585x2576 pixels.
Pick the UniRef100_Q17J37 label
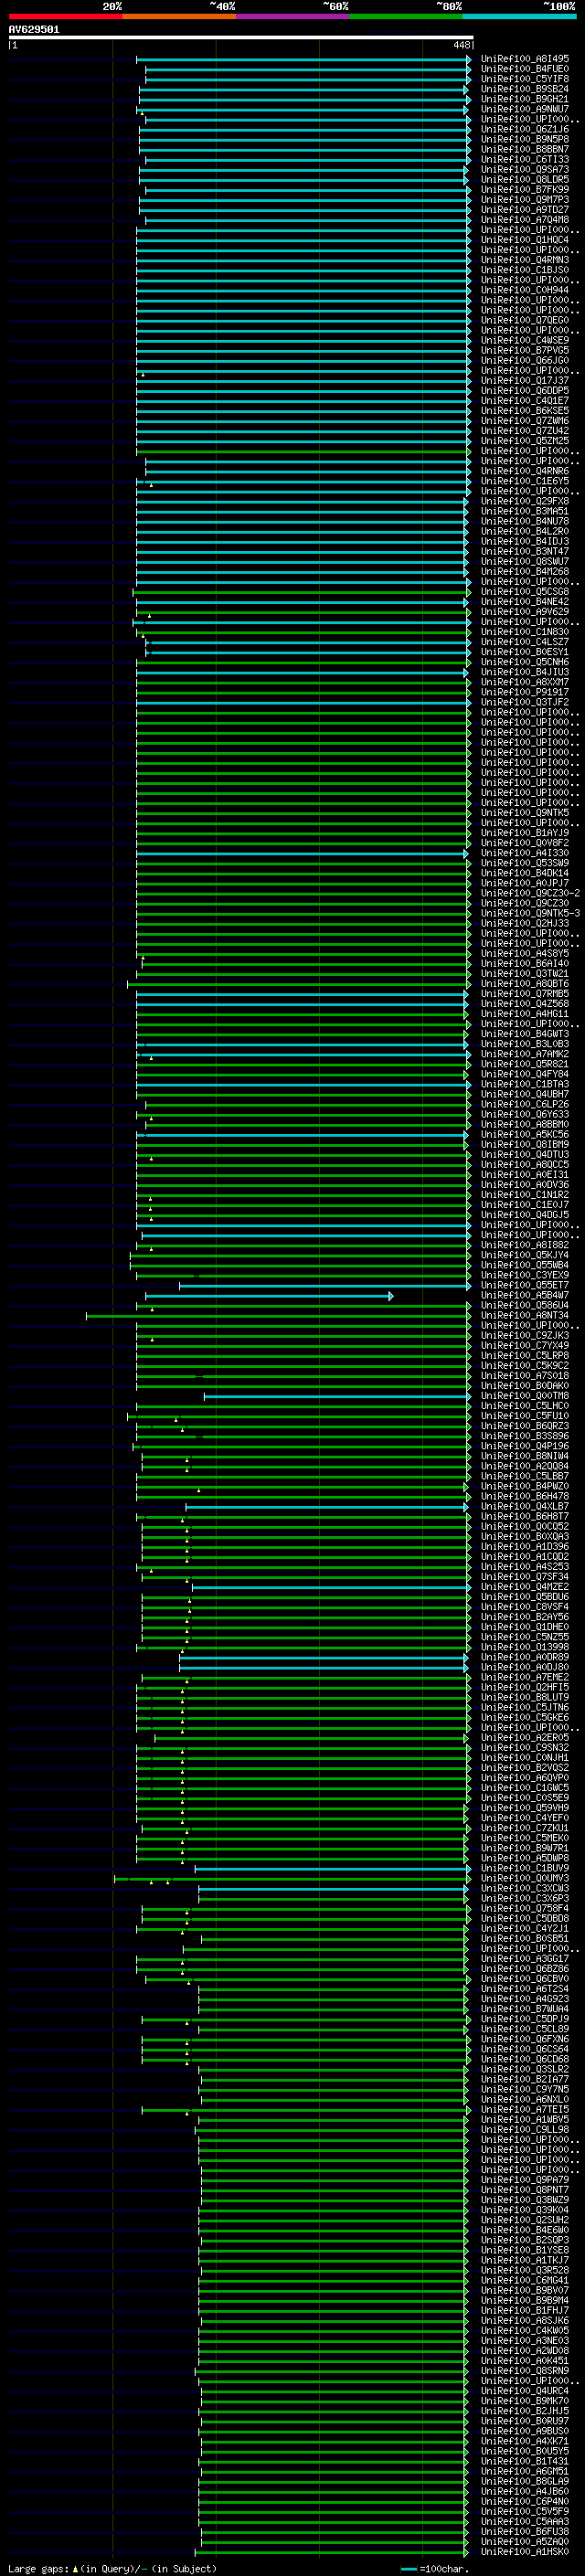click(x=525, y=380)
